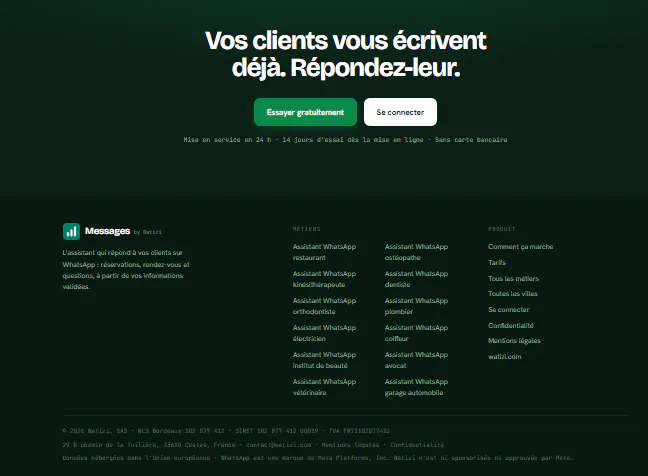
Task: Open Assistant WhatsApp orthodontiste link
Action: [324, 306]
